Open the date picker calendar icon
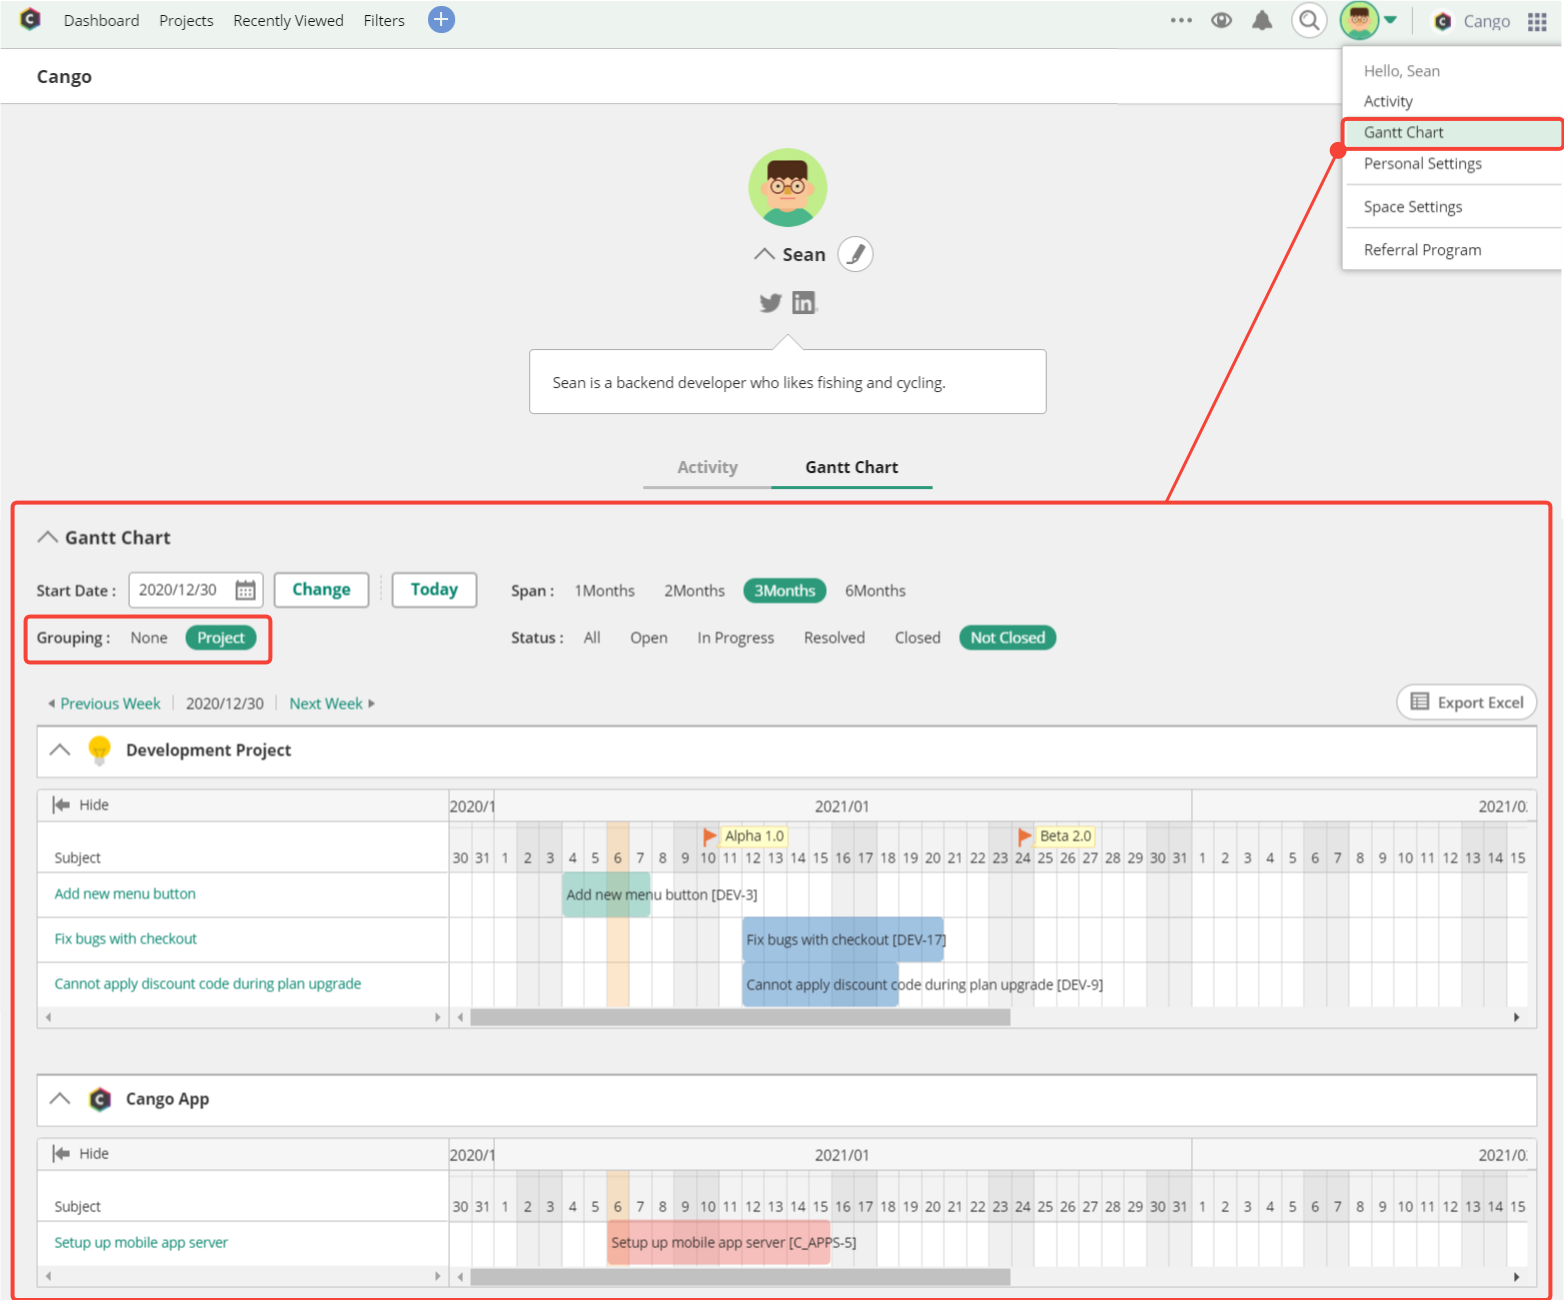1564x1300 pixels. [246, 590]
